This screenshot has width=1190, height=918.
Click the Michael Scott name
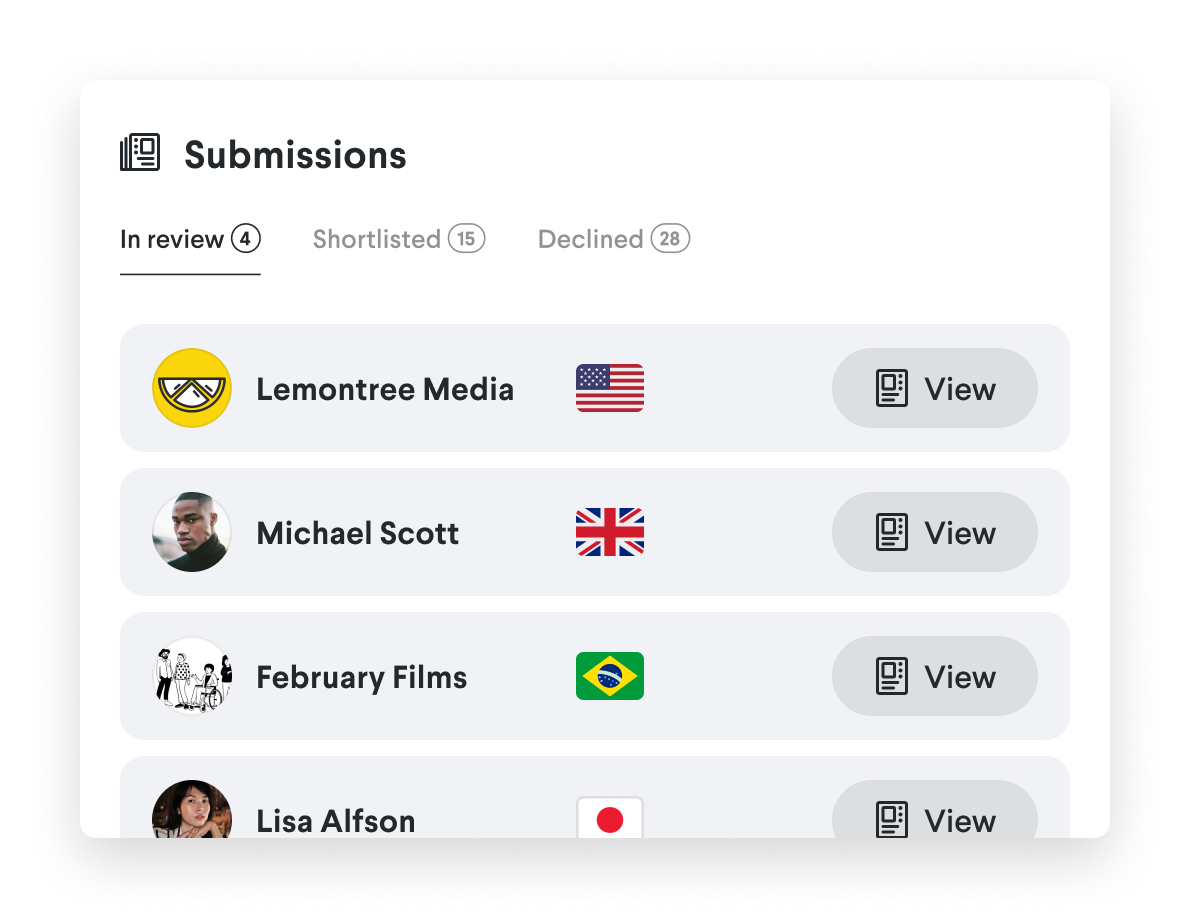(x=358, y=533)
